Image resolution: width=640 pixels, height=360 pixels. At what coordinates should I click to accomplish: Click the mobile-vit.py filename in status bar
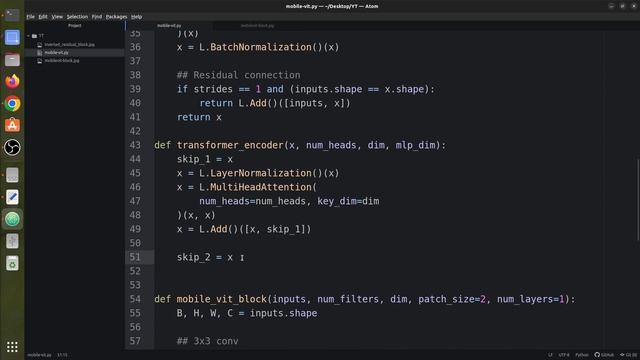tap(40, 355)
